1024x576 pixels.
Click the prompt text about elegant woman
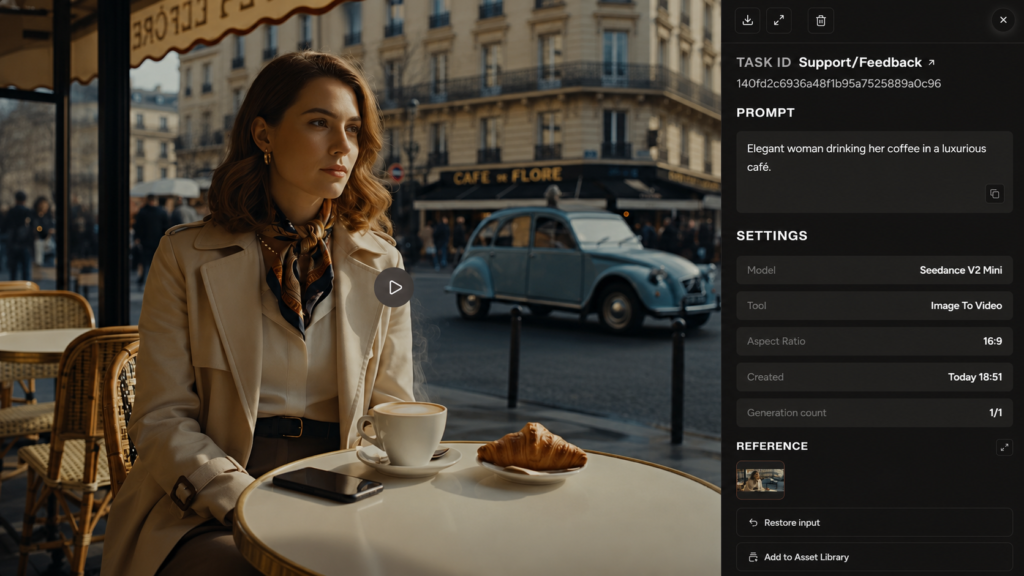click(866, 157)
